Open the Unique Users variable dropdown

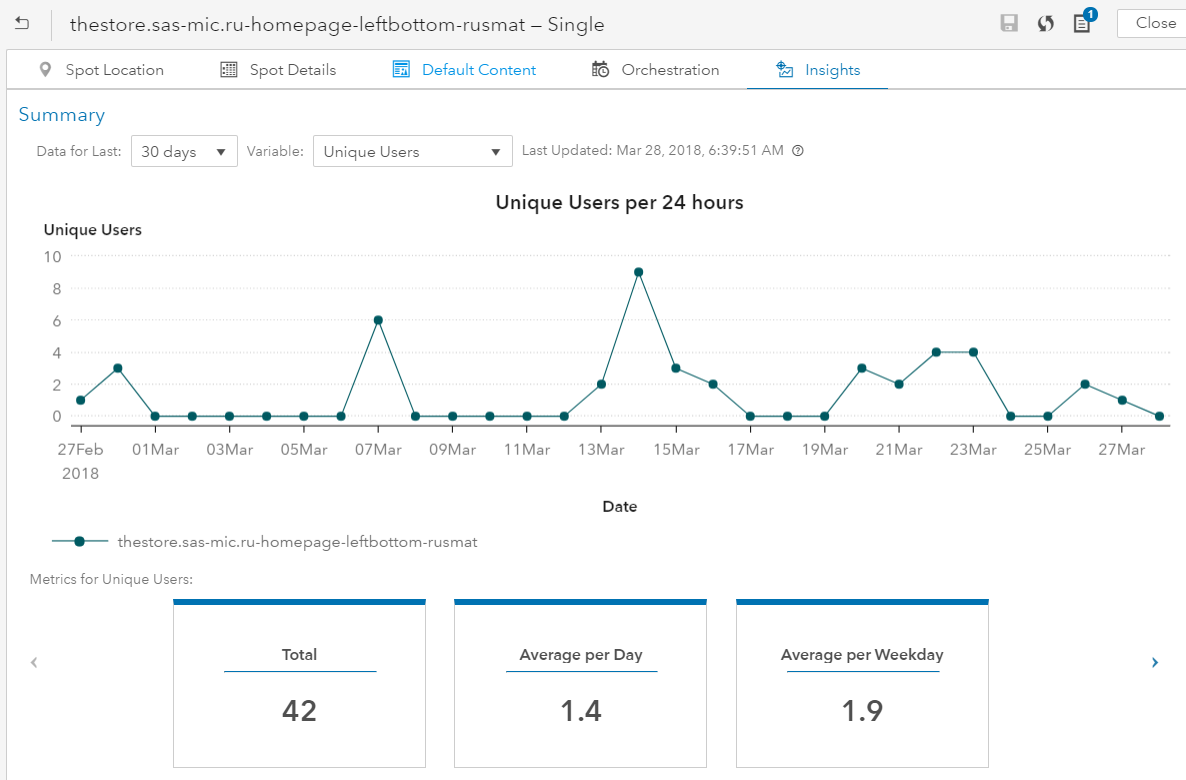412,152
